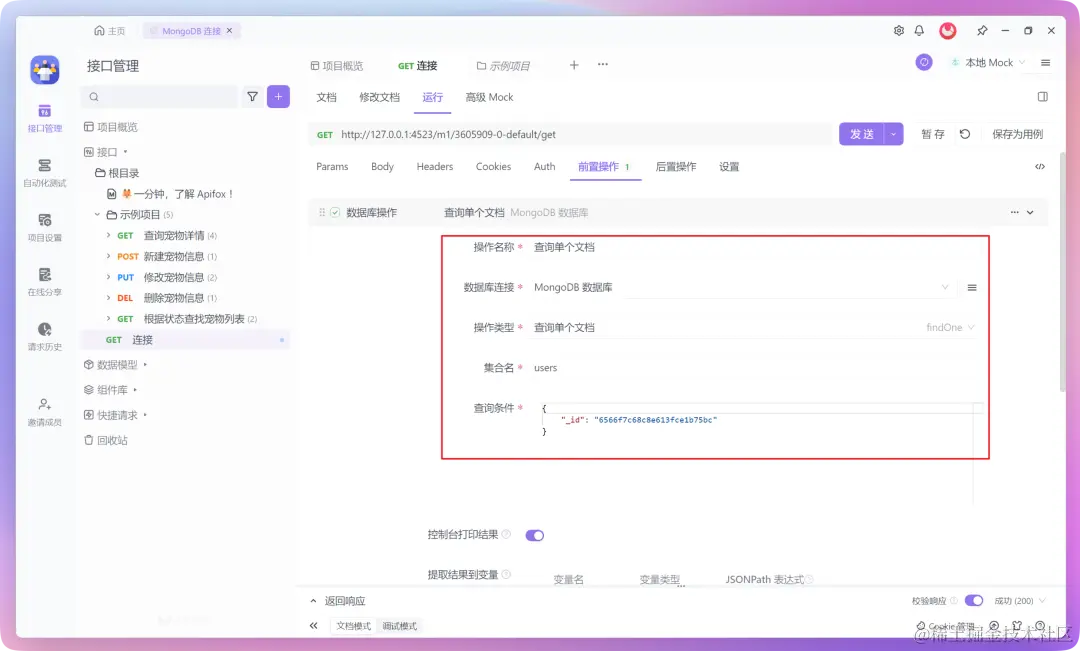Open 项目设置 from the left sidebar
Image resolution: width=1080 pixels, height=651 pixels.
click(42, 228)
